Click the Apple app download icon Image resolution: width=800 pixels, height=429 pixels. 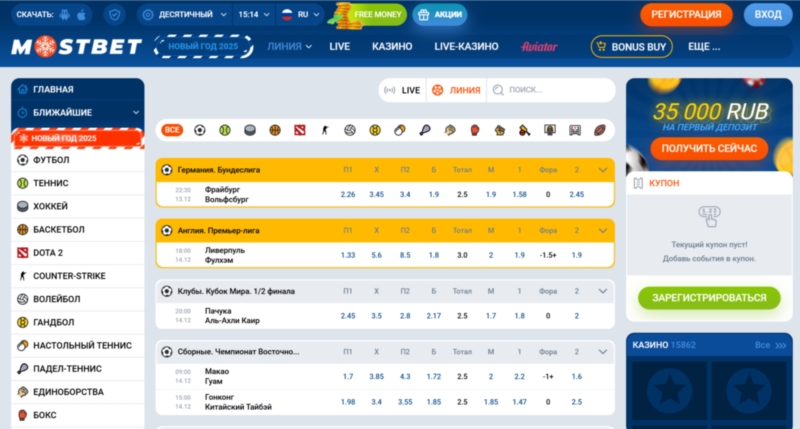point(82,15)
